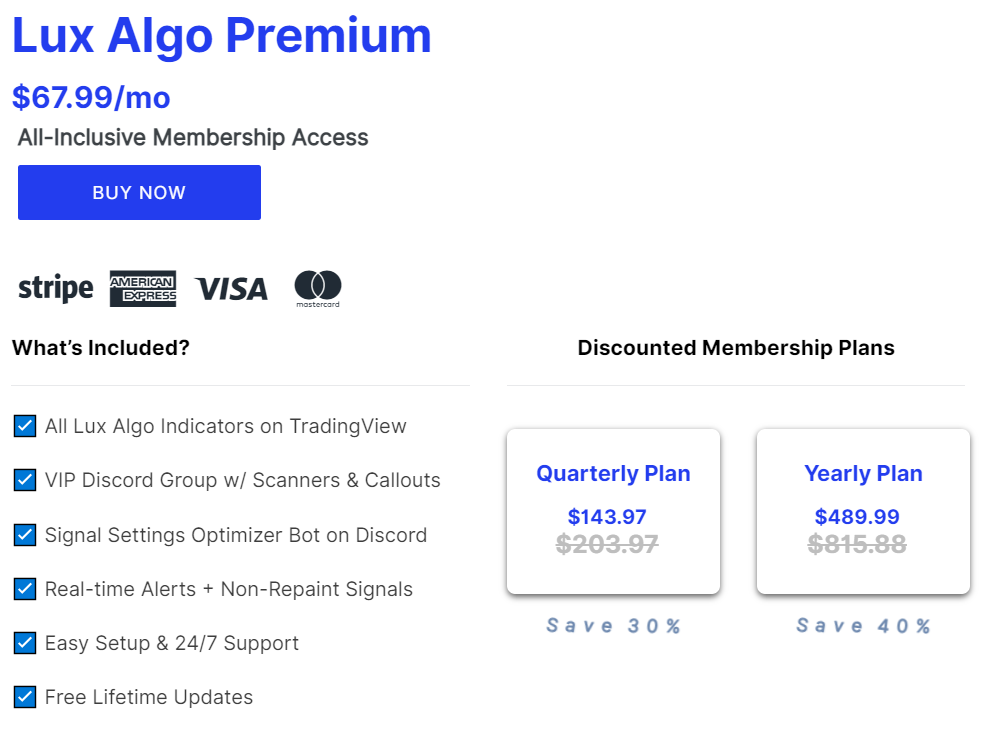Click the VISA card logo
Viewport: 992px width, 733px height.
tap(232, 289)
